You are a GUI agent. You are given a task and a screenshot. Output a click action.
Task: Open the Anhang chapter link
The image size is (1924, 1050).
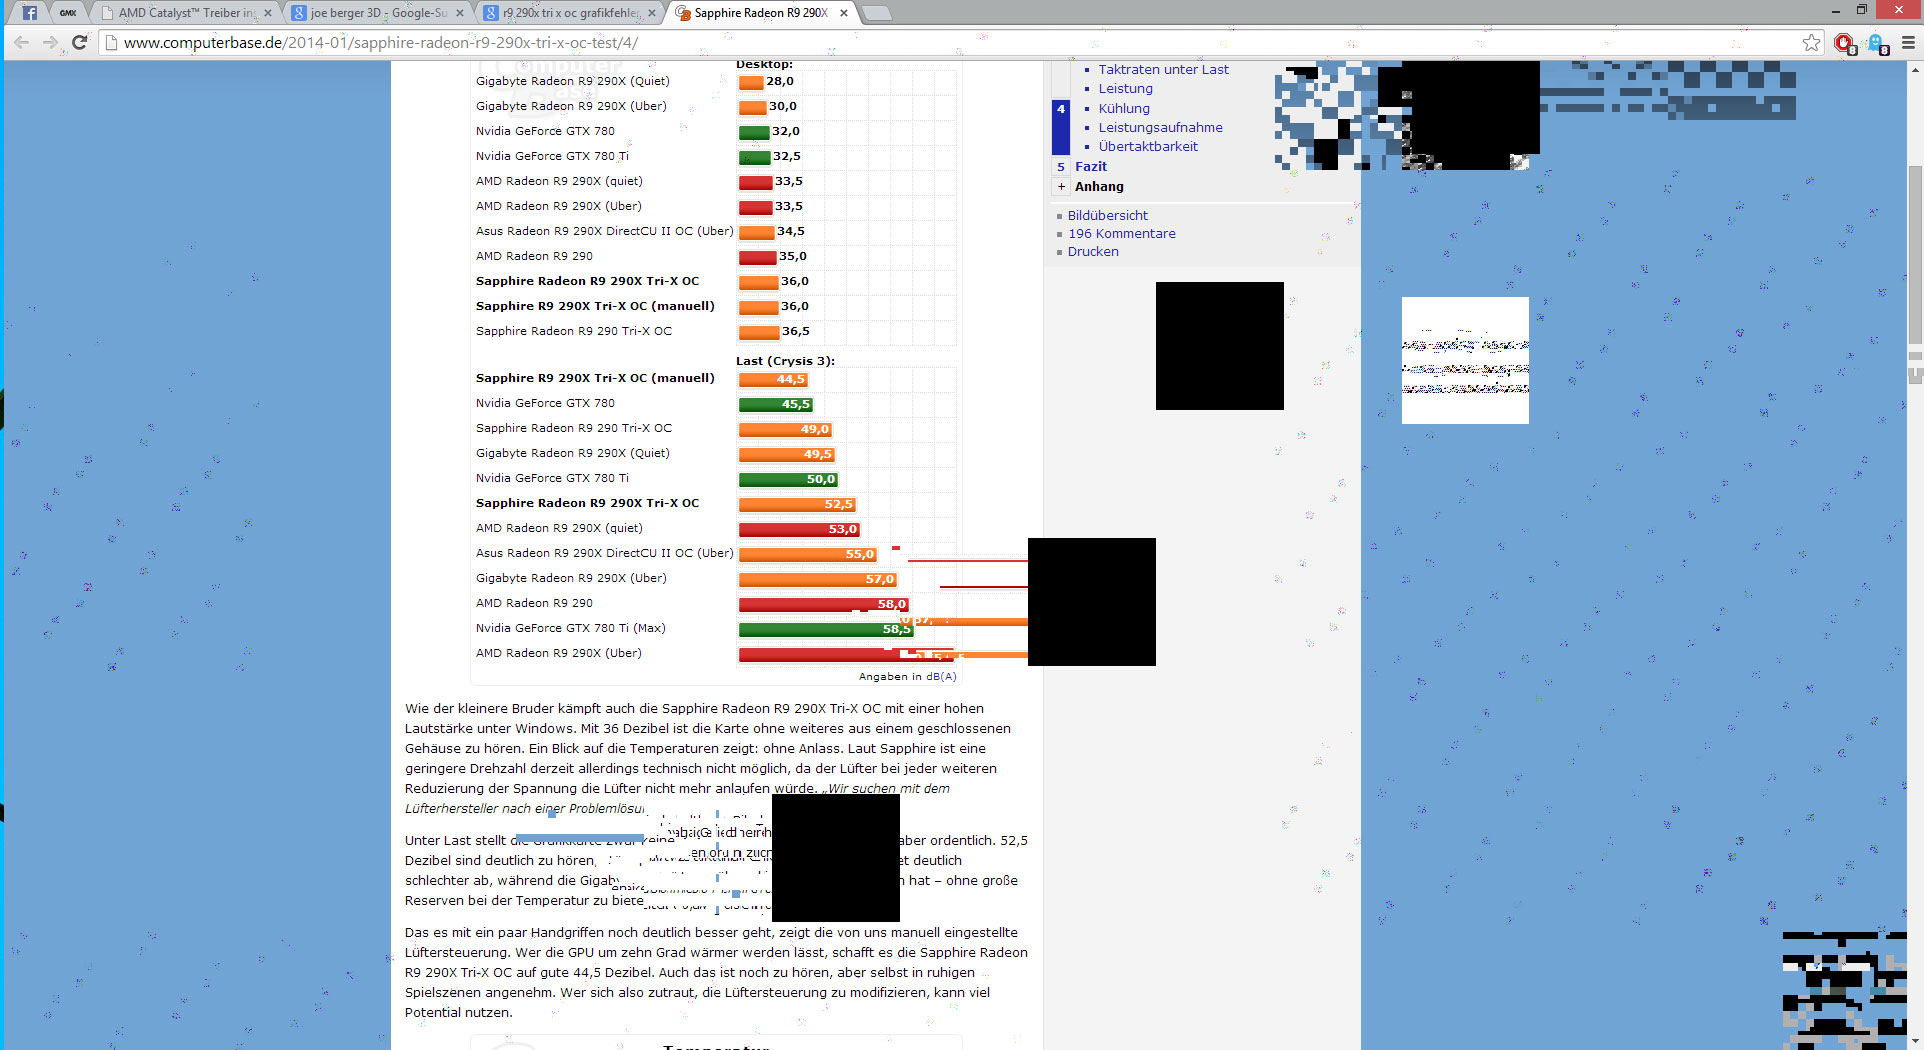coord(1099,186)
